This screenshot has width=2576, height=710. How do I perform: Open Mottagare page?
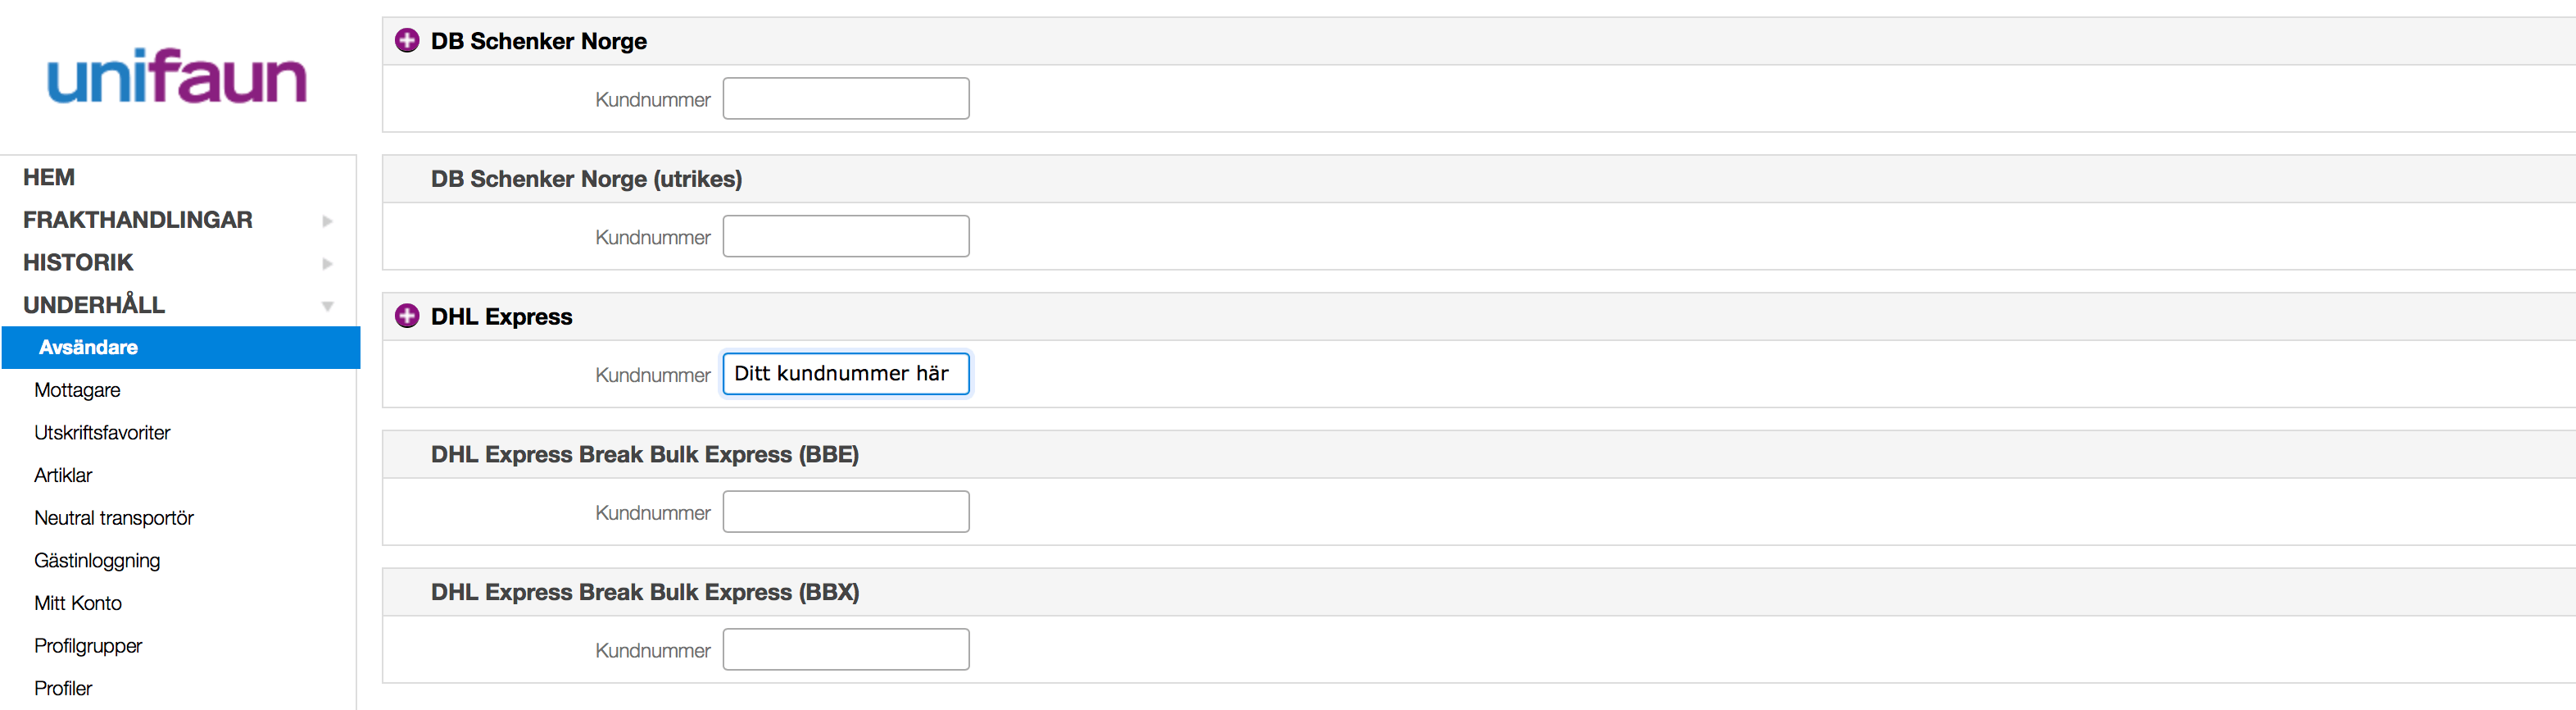[x=77, y=391]
